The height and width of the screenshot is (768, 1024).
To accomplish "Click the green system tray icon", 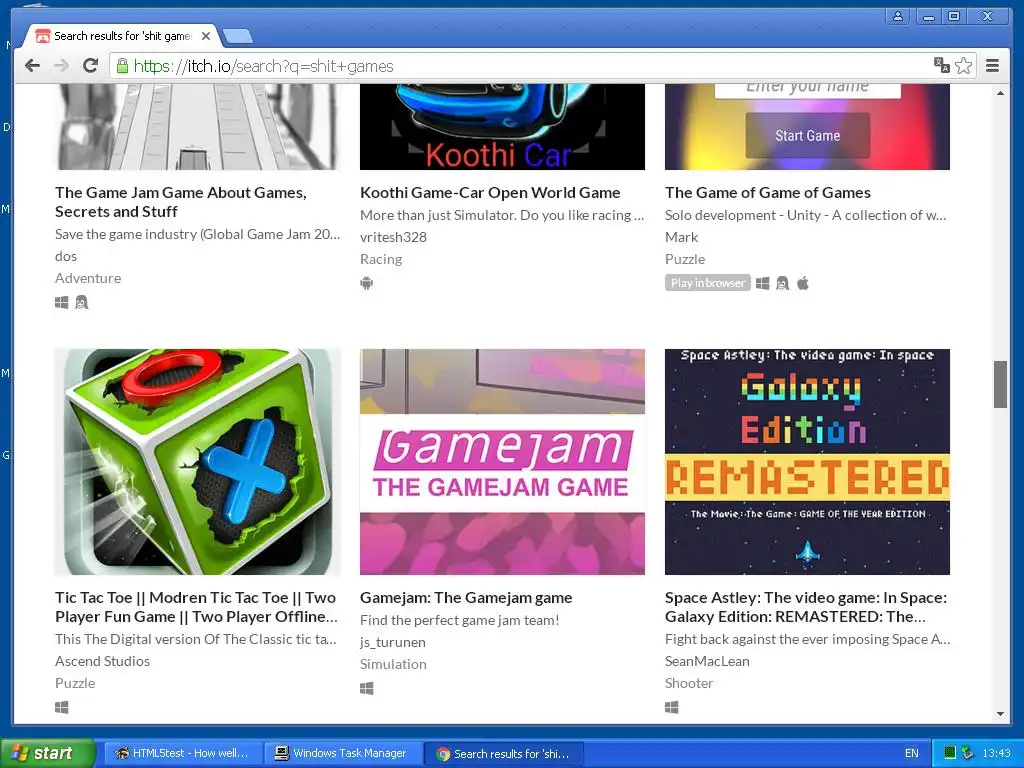I will click(x=950, y=753).
